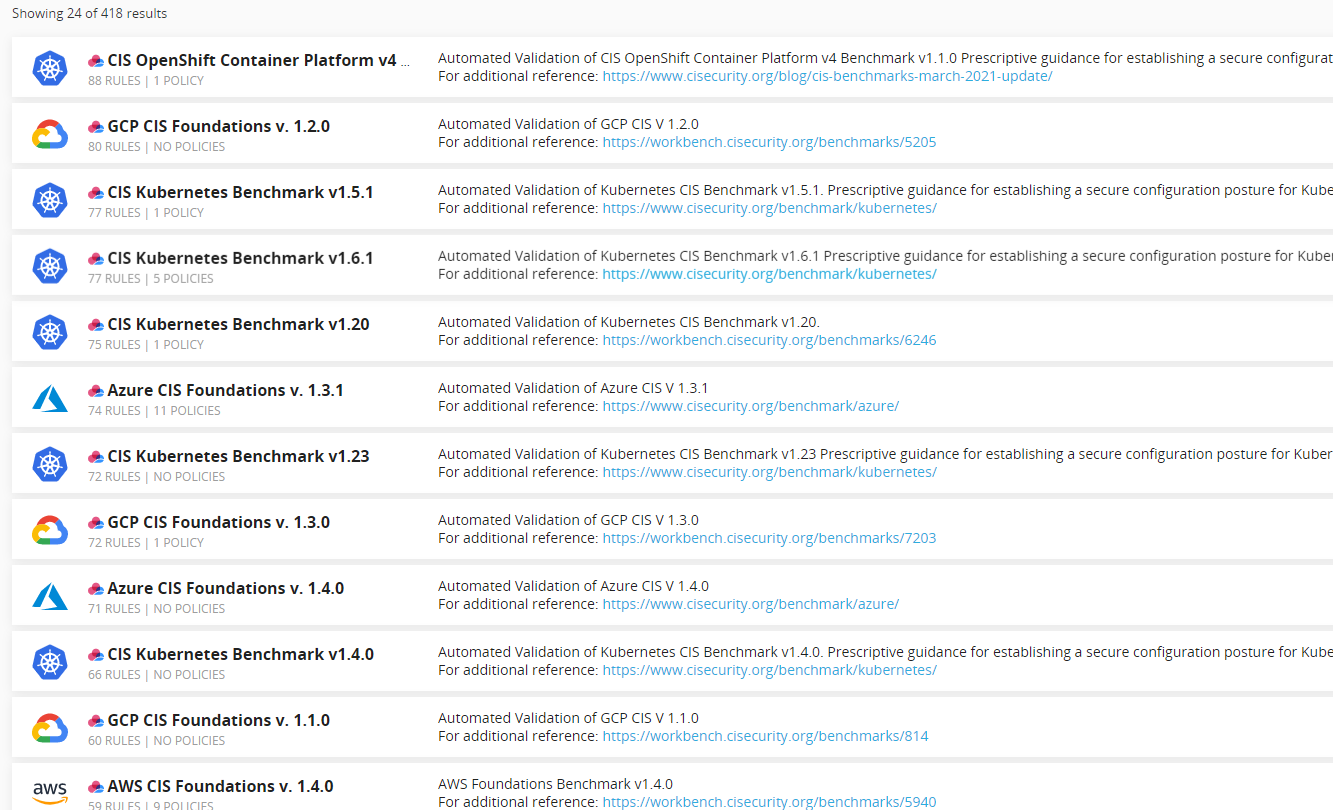
Task: Open workbench reference link for GCP CIS V 1.2.0
Action: coord(768,141)
